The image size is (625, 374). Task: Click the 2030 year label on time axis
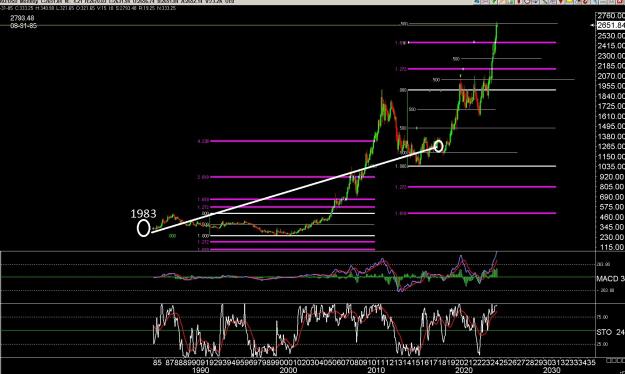click(x=552, y=370)
